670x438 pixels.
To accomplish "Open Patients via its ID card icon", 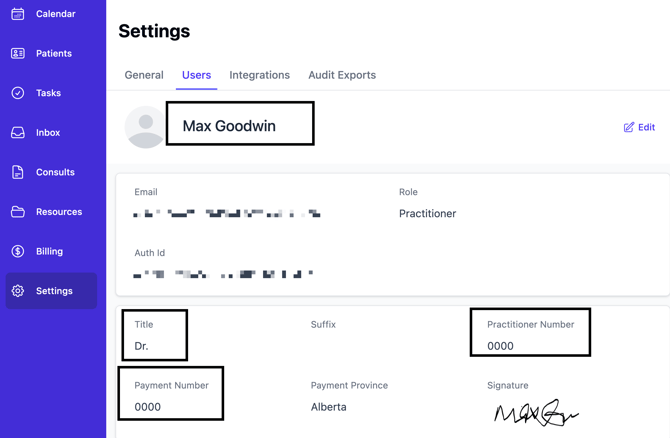I will point(18,53).
